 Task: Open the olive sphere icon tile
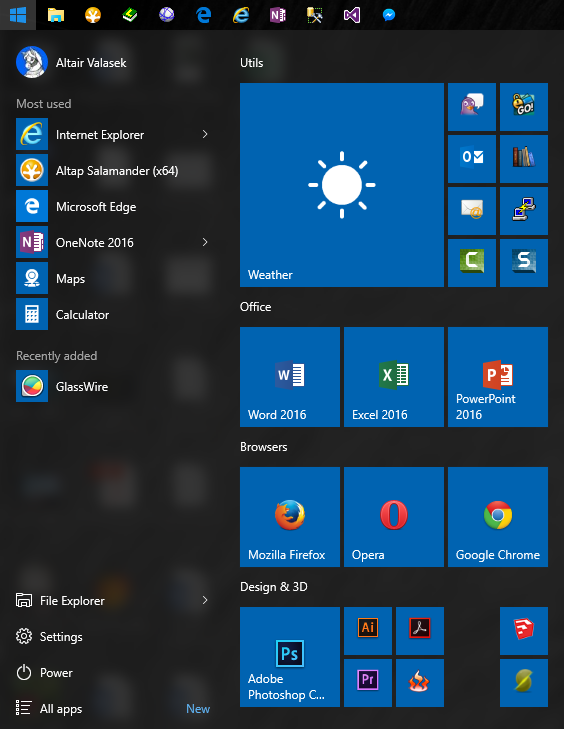point(524,683)
